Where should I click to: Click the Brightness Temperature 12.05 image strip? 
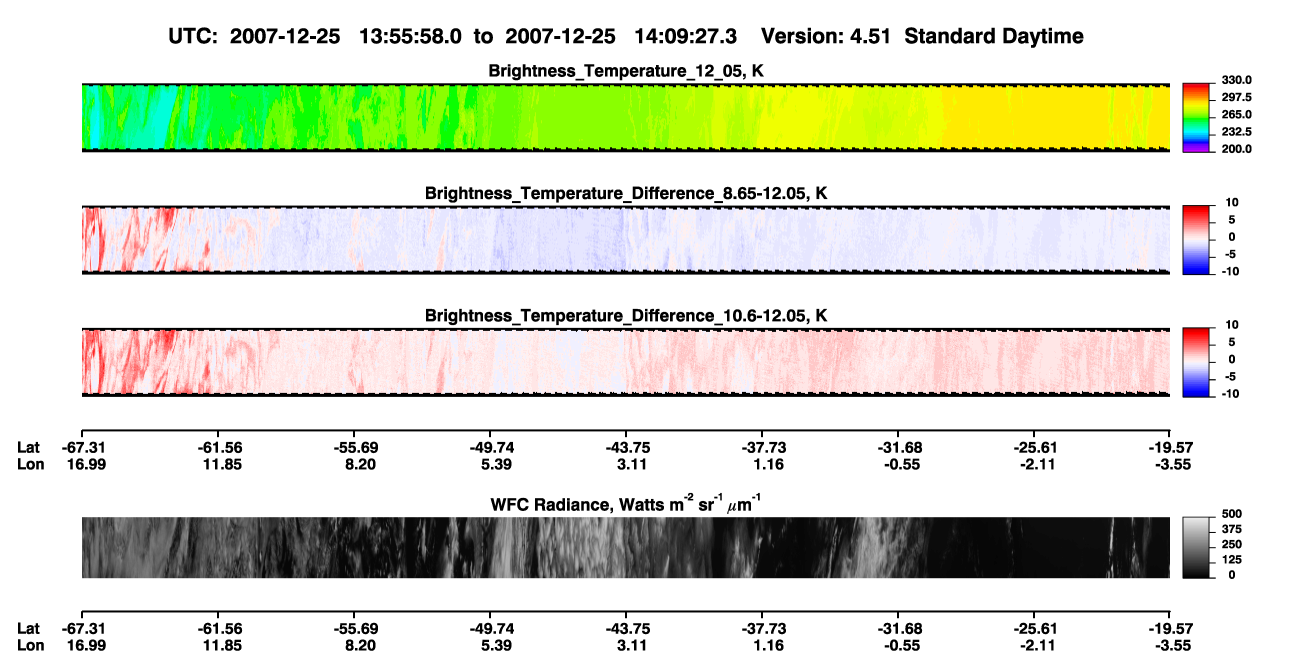(x=626, y=118)
